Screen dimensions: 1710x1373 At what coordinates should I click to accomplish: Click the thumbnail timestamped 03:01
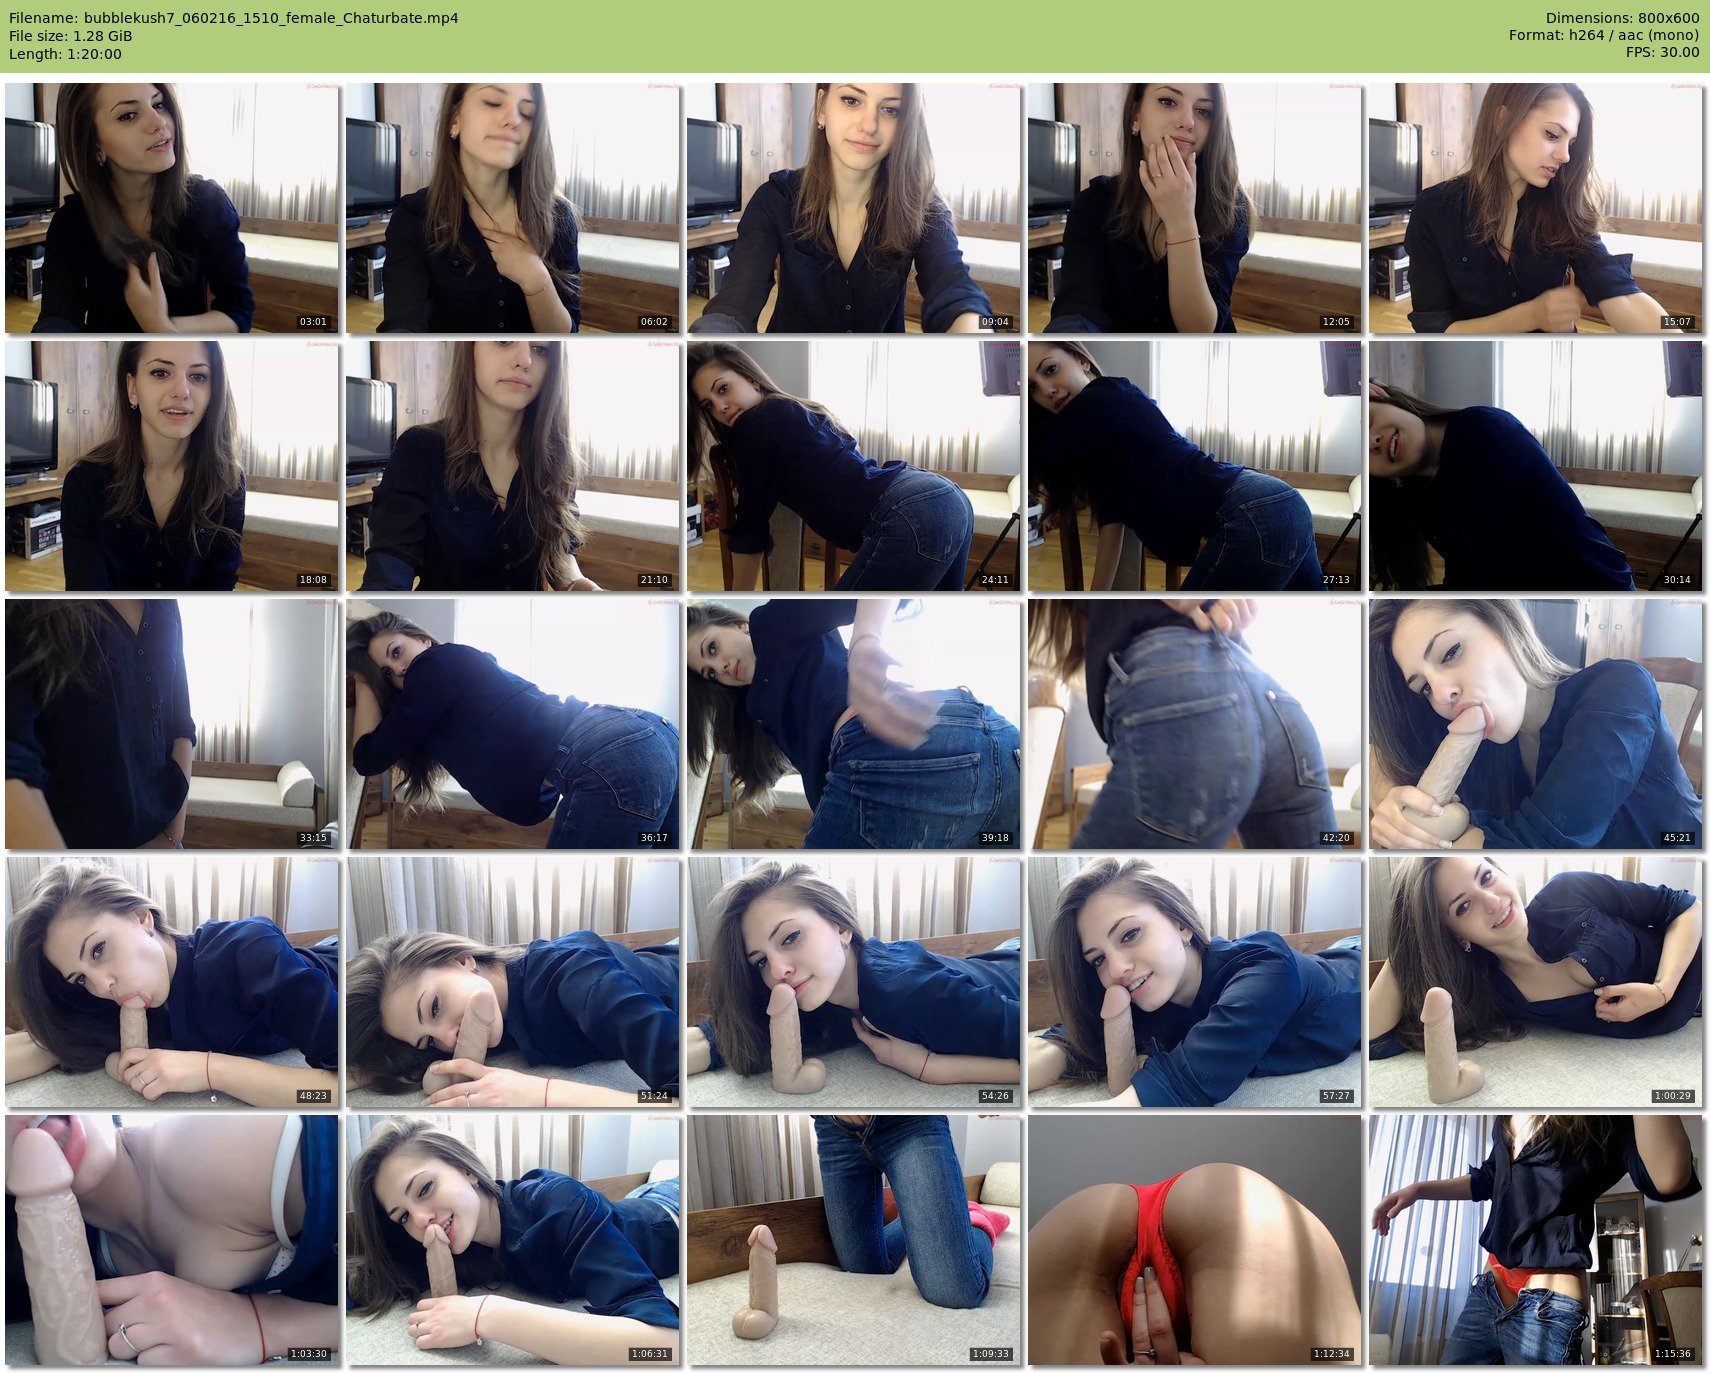coord(172,208)
